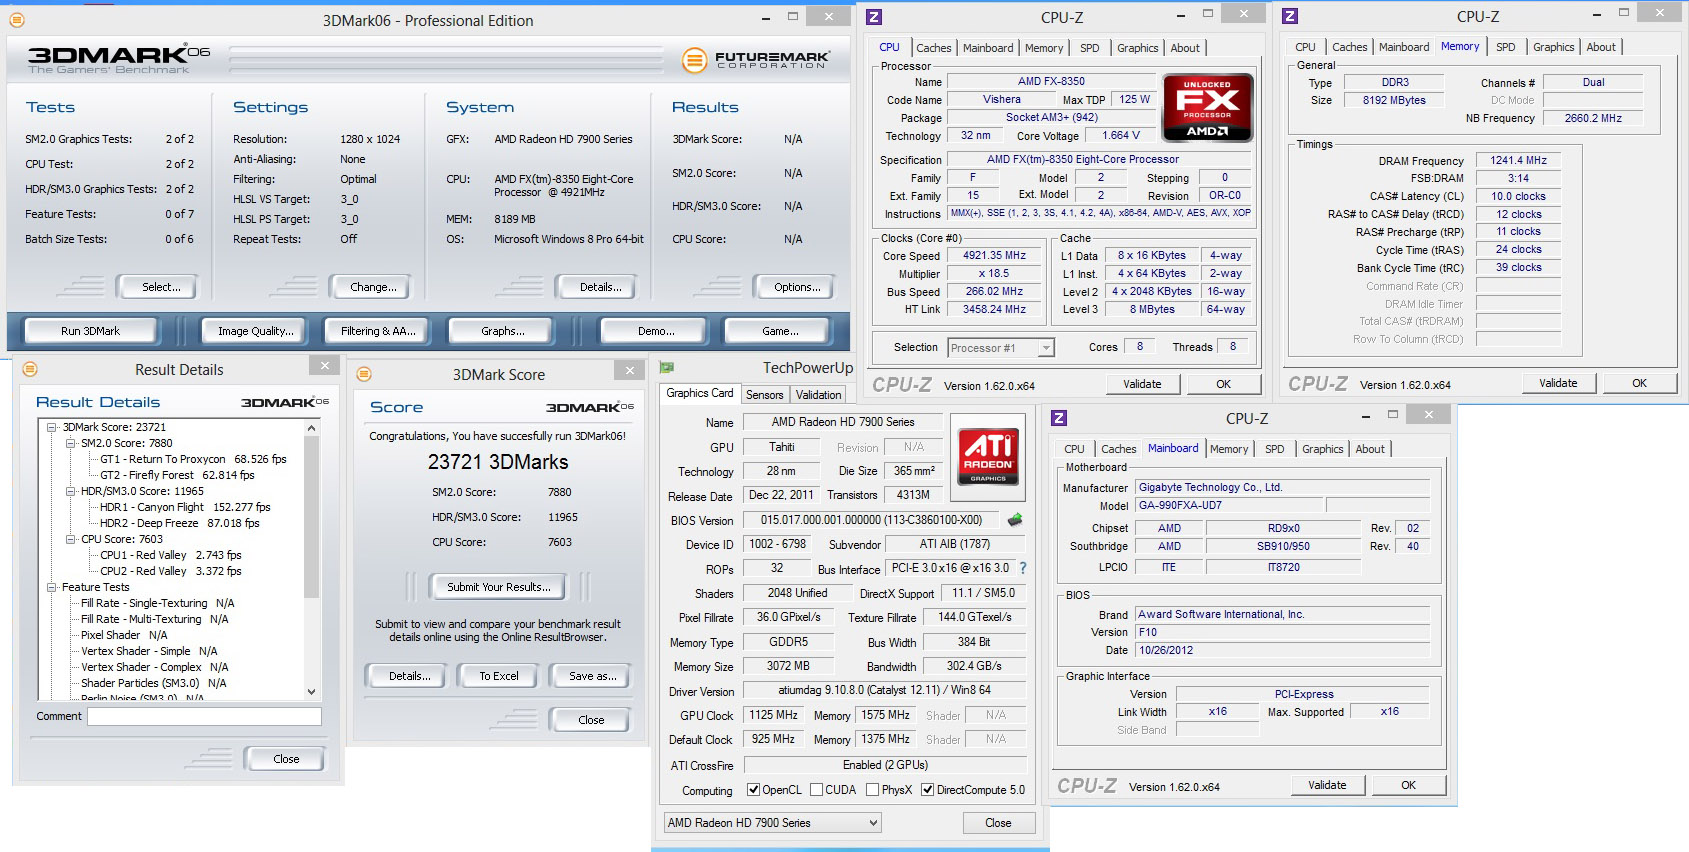Toggle the PhysX checkbox
This screenshot has width=1689, height=852.
coord(873,790)
